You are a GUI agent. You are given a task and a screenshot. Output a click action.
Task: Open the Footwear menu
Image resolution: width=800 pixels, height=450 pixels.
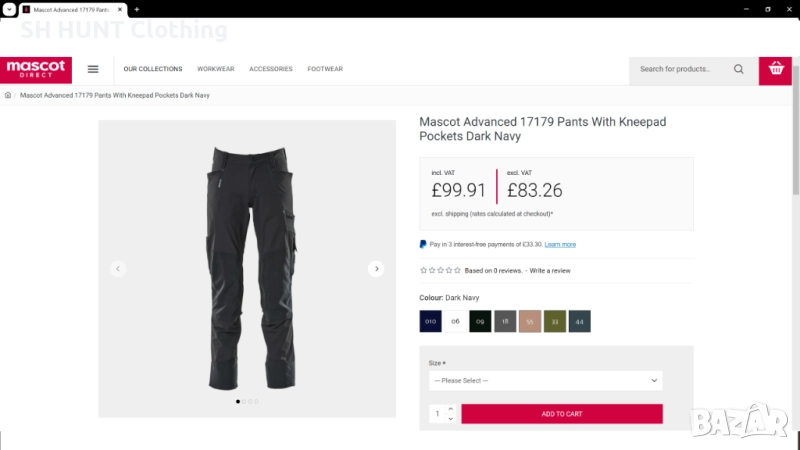pos(325,69)
